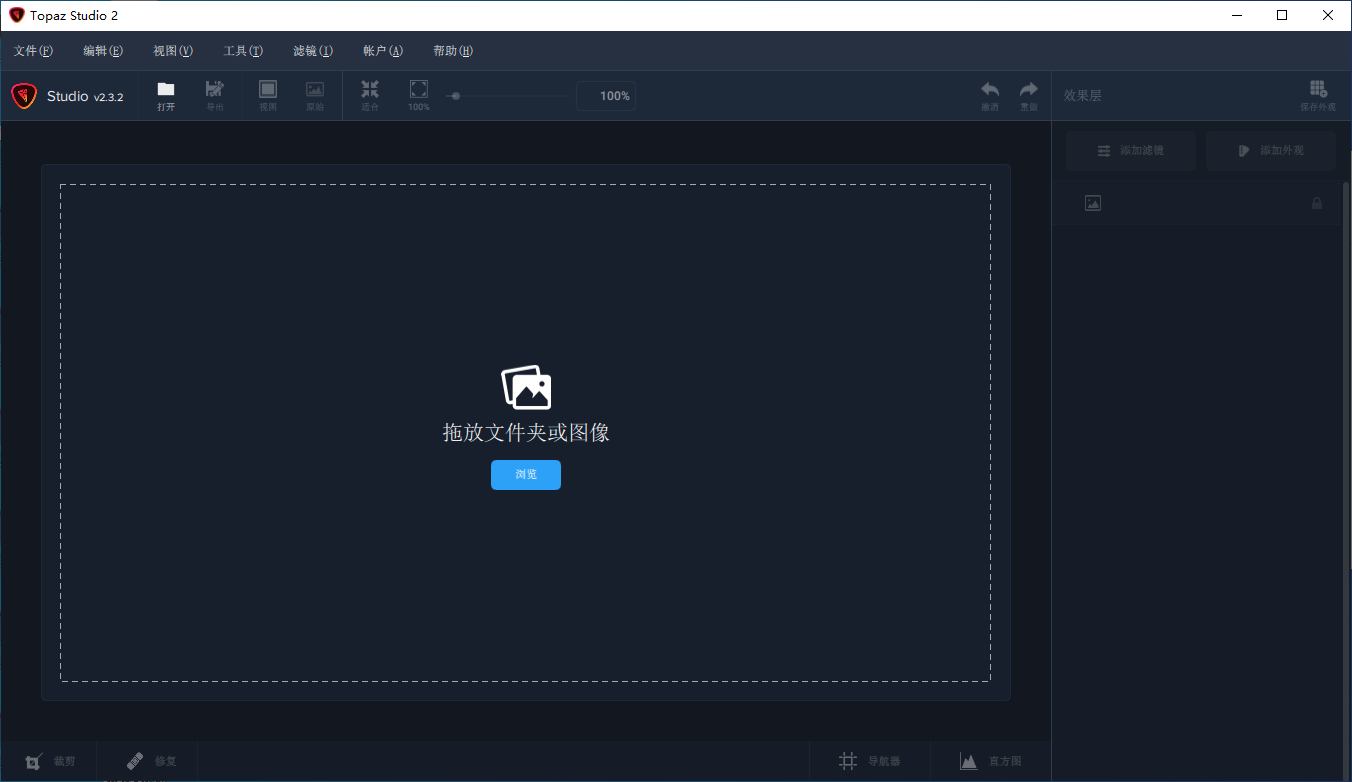Click the 拖放文件夹或图像 drop zone text

point(526,432)
